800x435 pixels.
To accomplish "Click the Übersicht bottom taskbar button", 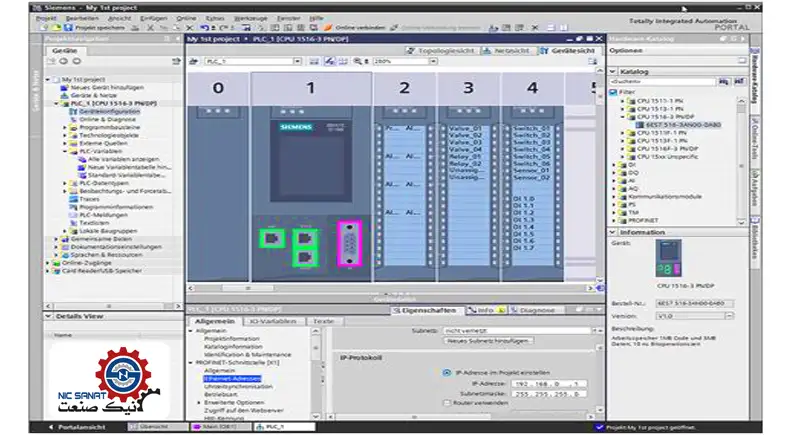I will click(156, 426).
